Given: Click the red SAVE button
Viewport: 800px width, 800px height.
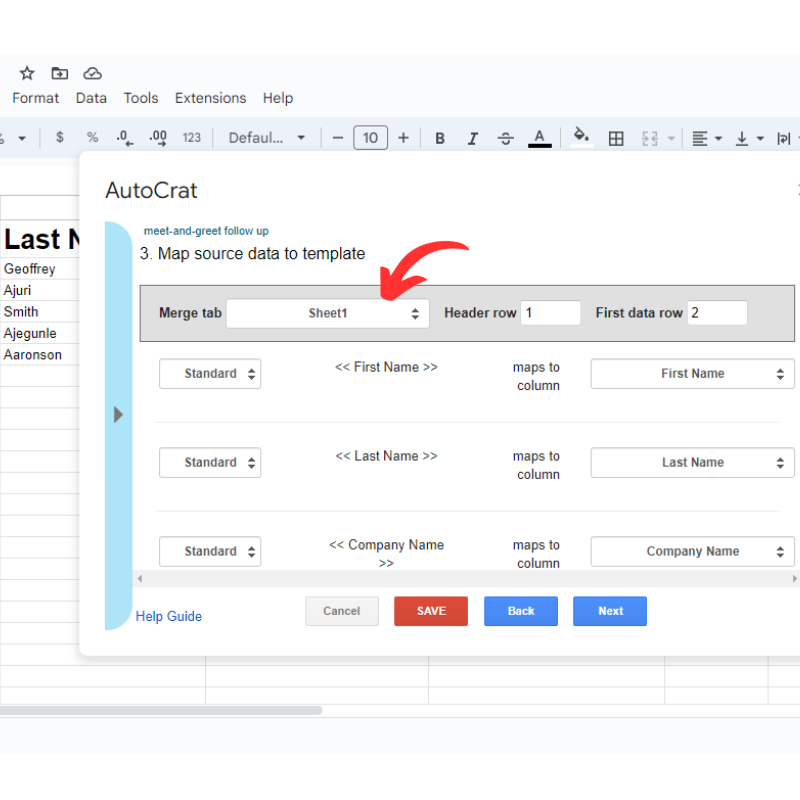Looking at the screenshot, I should pyautogui.click(x=431, y=611).
